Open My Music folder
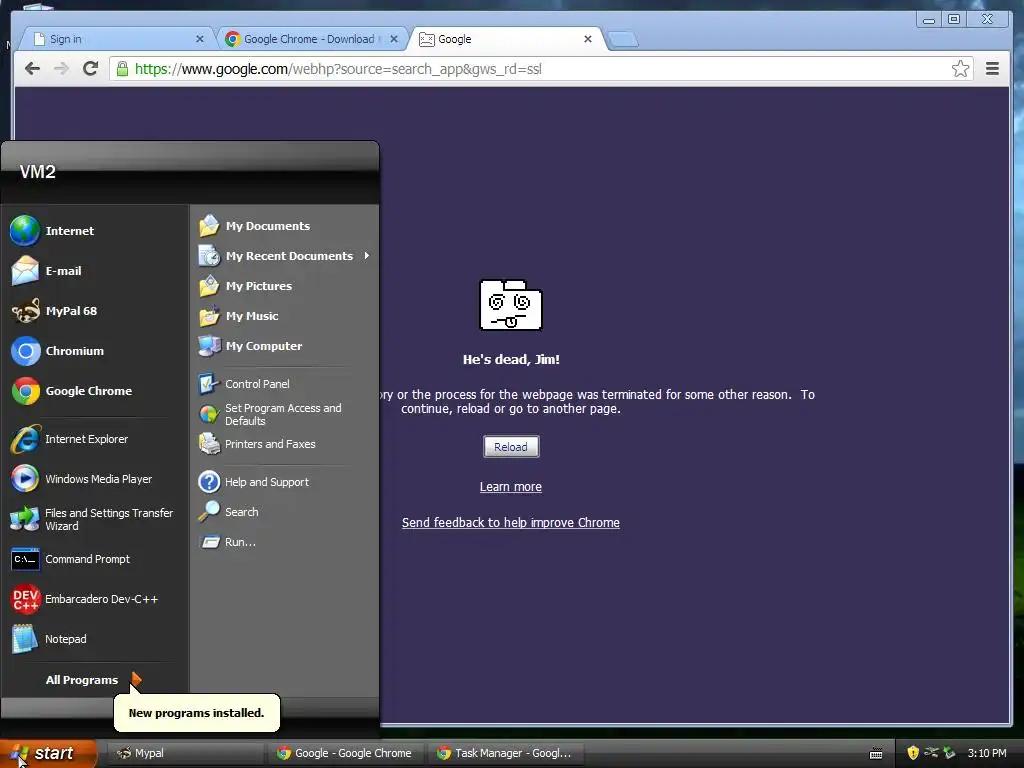Screen dimensions: 1024x768 click(285, 316)
